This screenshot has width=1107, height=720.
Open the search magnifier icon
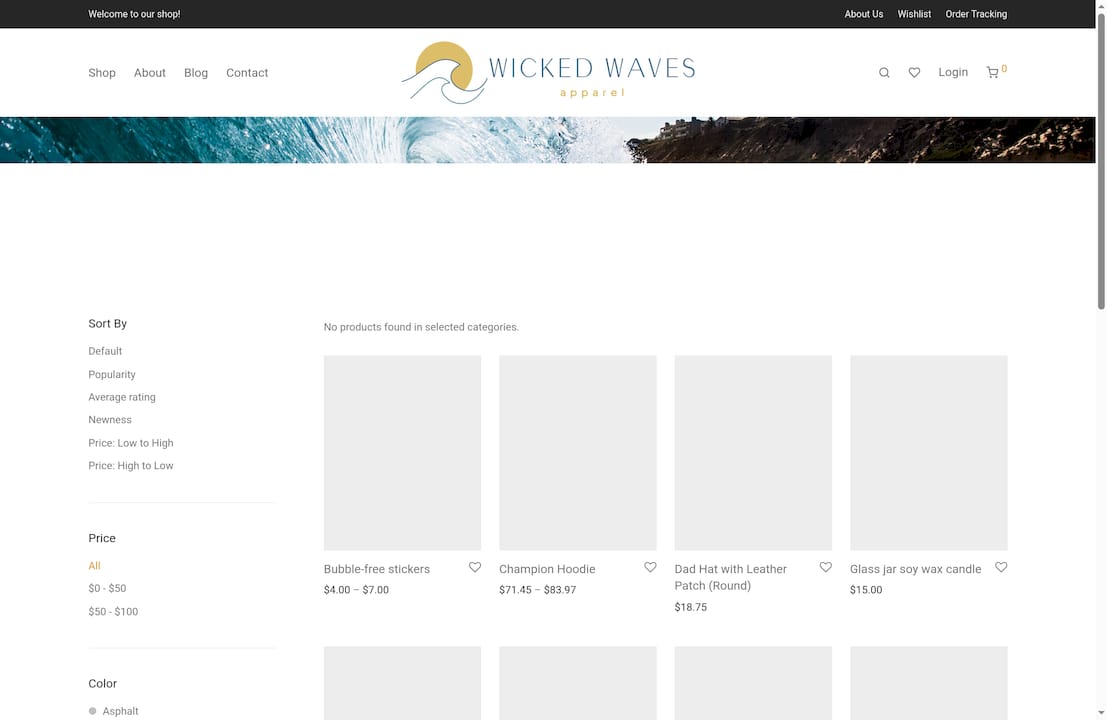click(x=884, y=73)
